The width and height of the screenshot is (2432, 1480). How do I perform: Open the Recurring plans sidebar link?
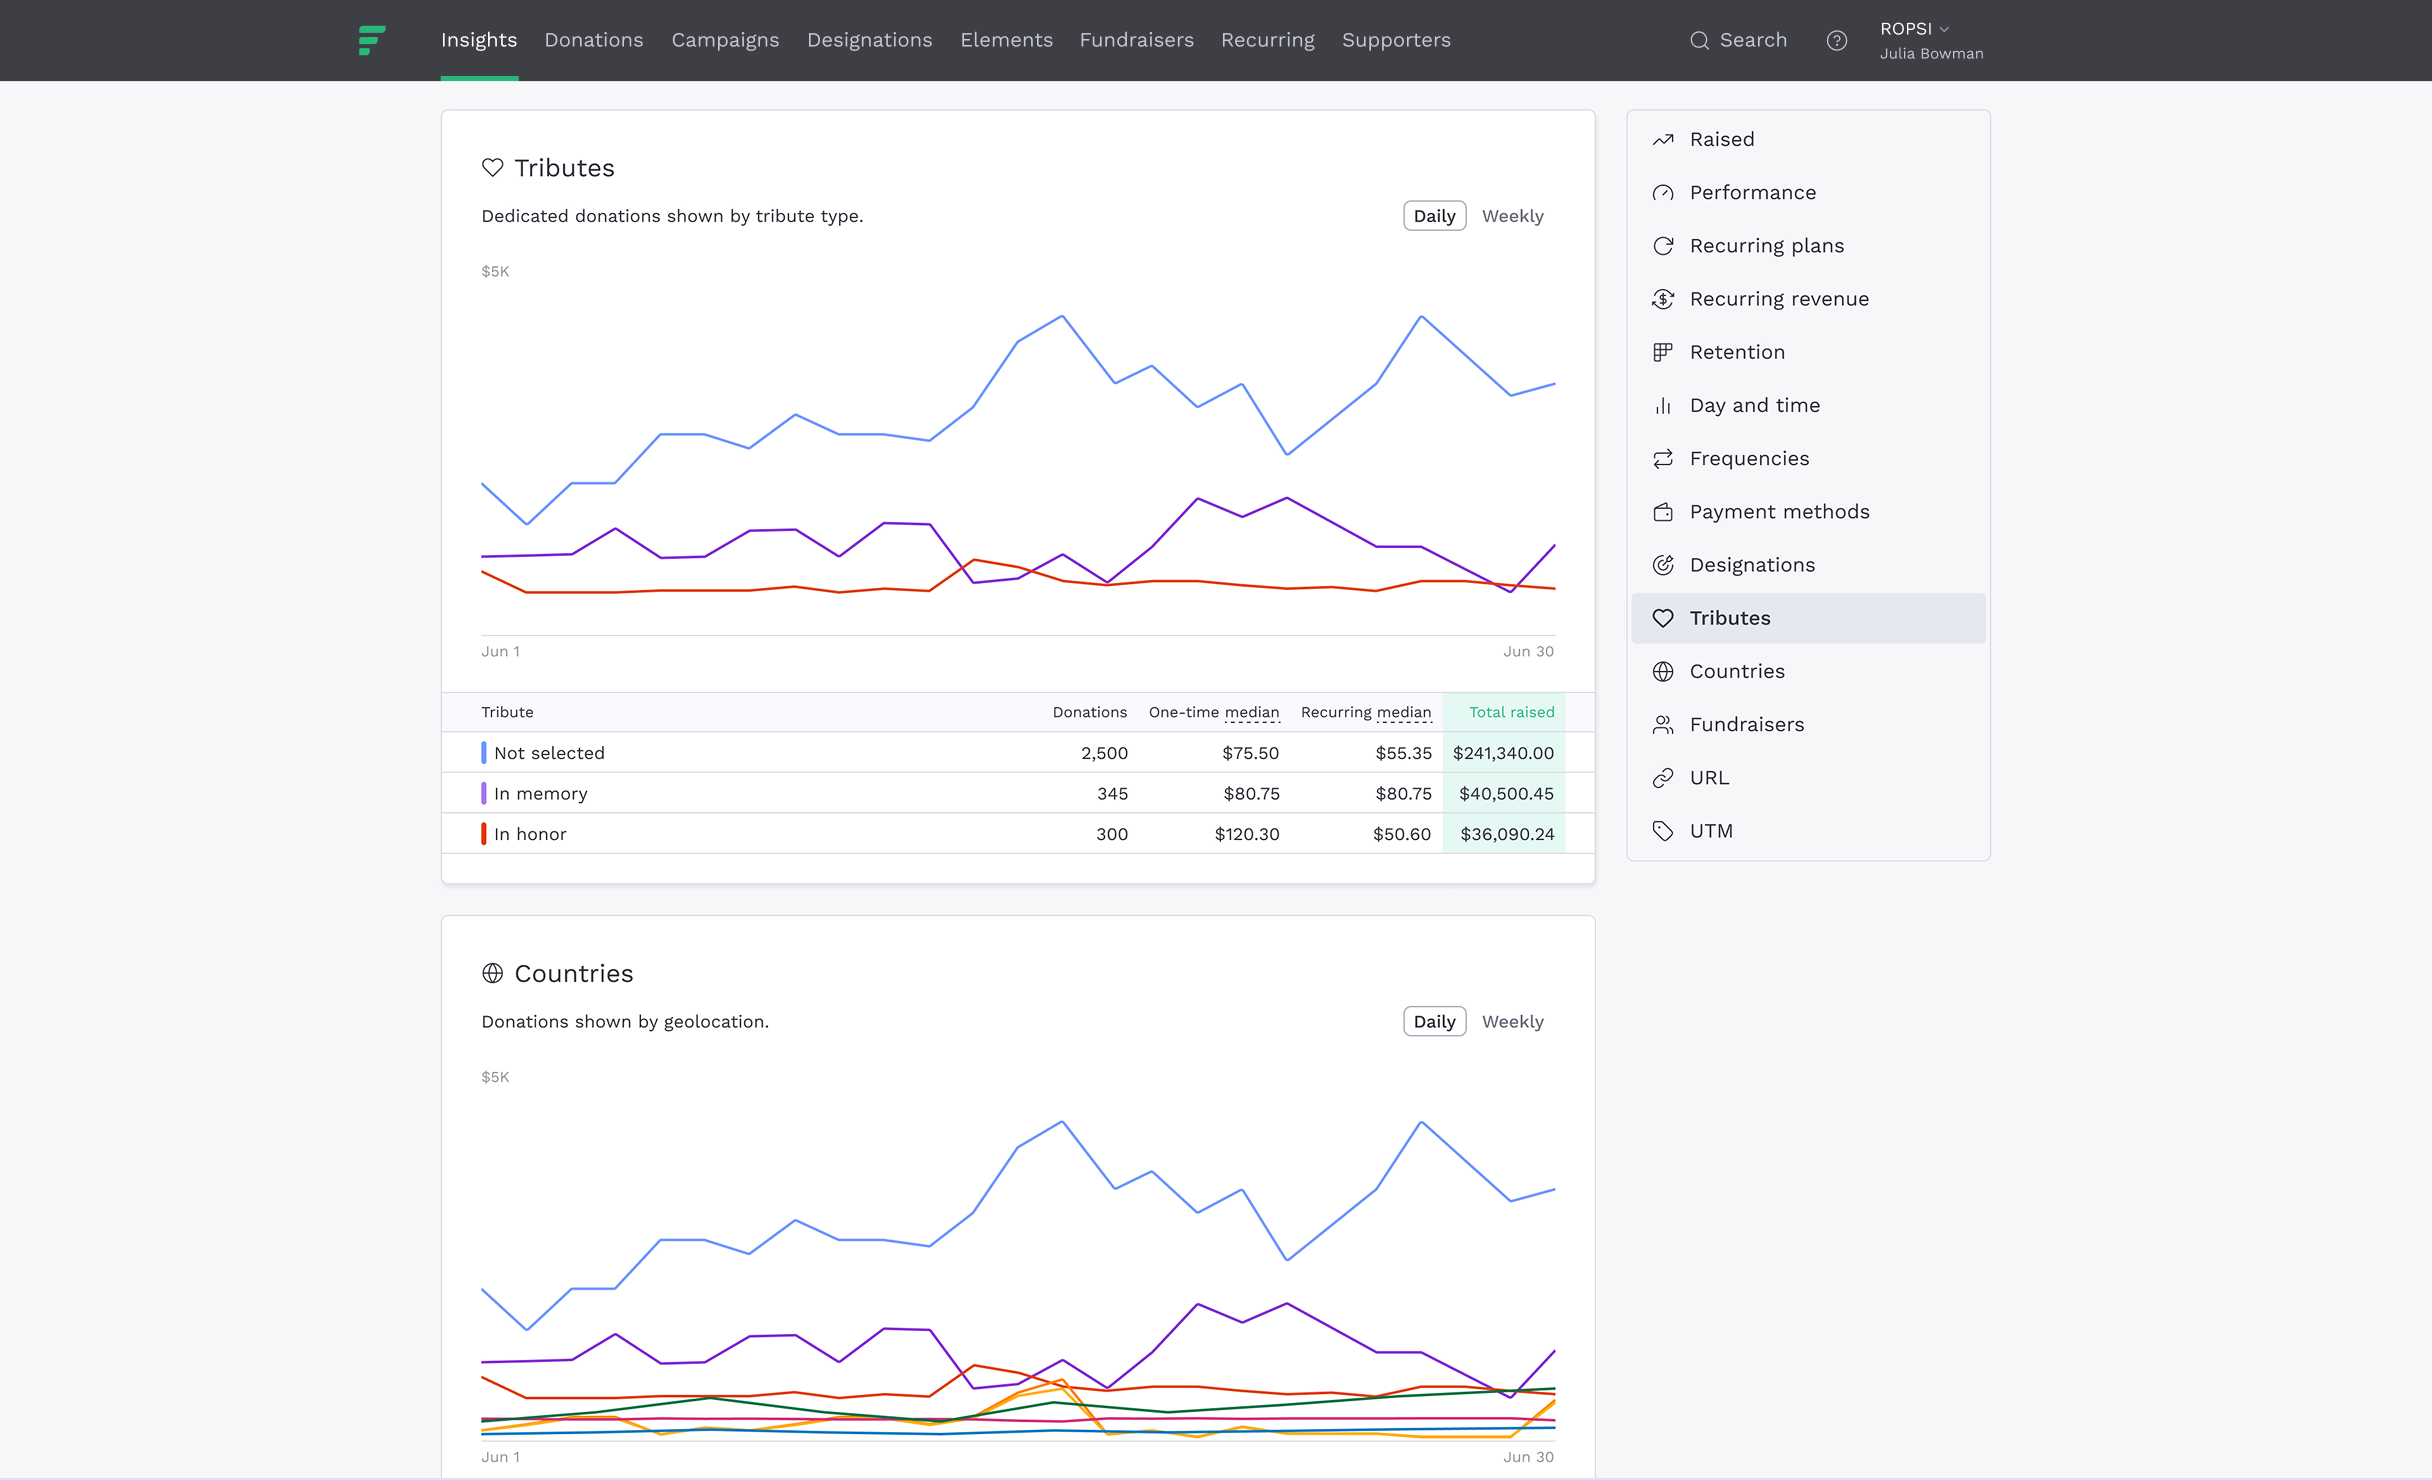1766,246
